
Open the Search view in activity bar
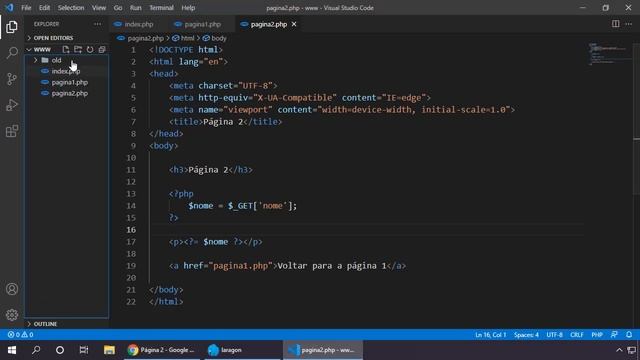click(12, 53)
